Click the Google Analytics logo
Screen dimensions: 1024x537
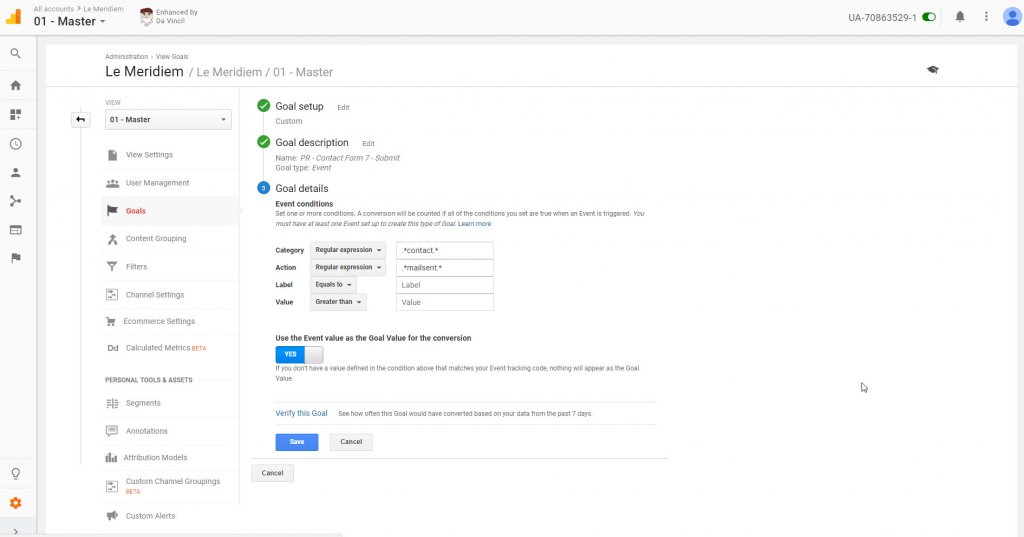click(x=14, y=16)
